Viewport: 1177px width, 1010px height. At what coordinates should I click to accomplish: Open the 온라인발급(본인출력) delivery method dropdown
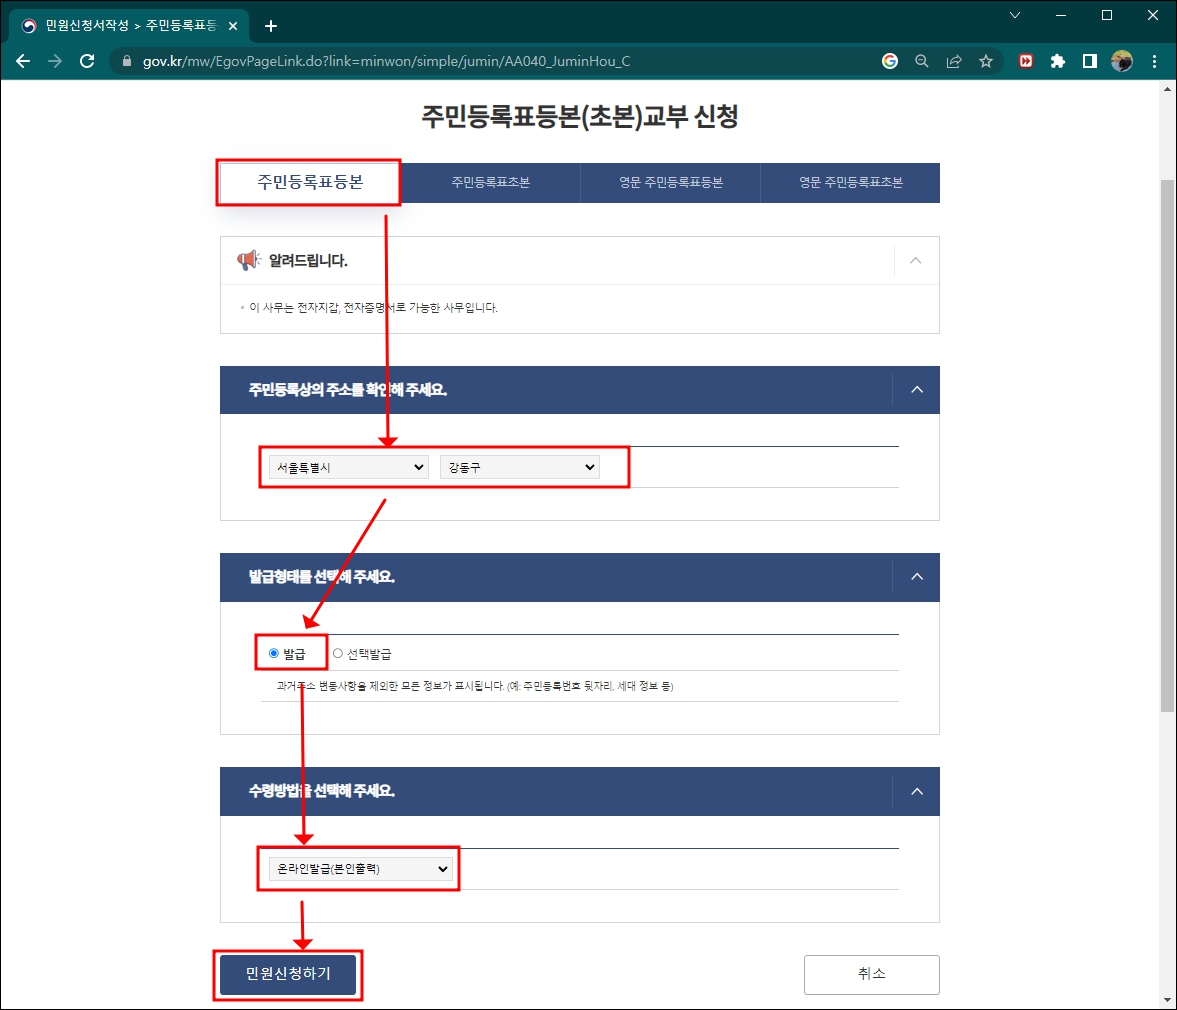click(359, 869)
